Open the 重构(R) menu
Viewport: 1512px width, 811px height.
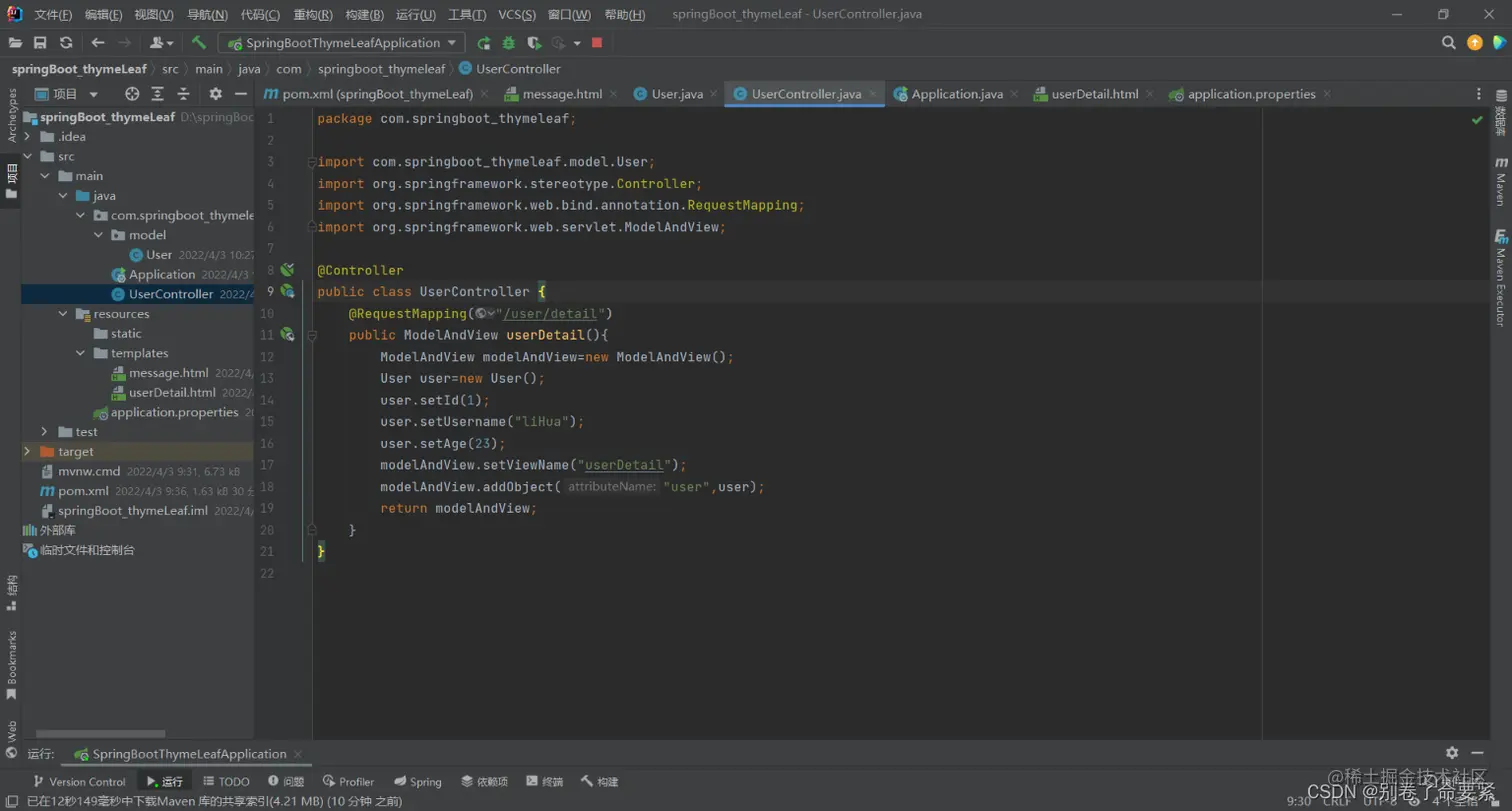pyautogui.click(x=312, y=15)
